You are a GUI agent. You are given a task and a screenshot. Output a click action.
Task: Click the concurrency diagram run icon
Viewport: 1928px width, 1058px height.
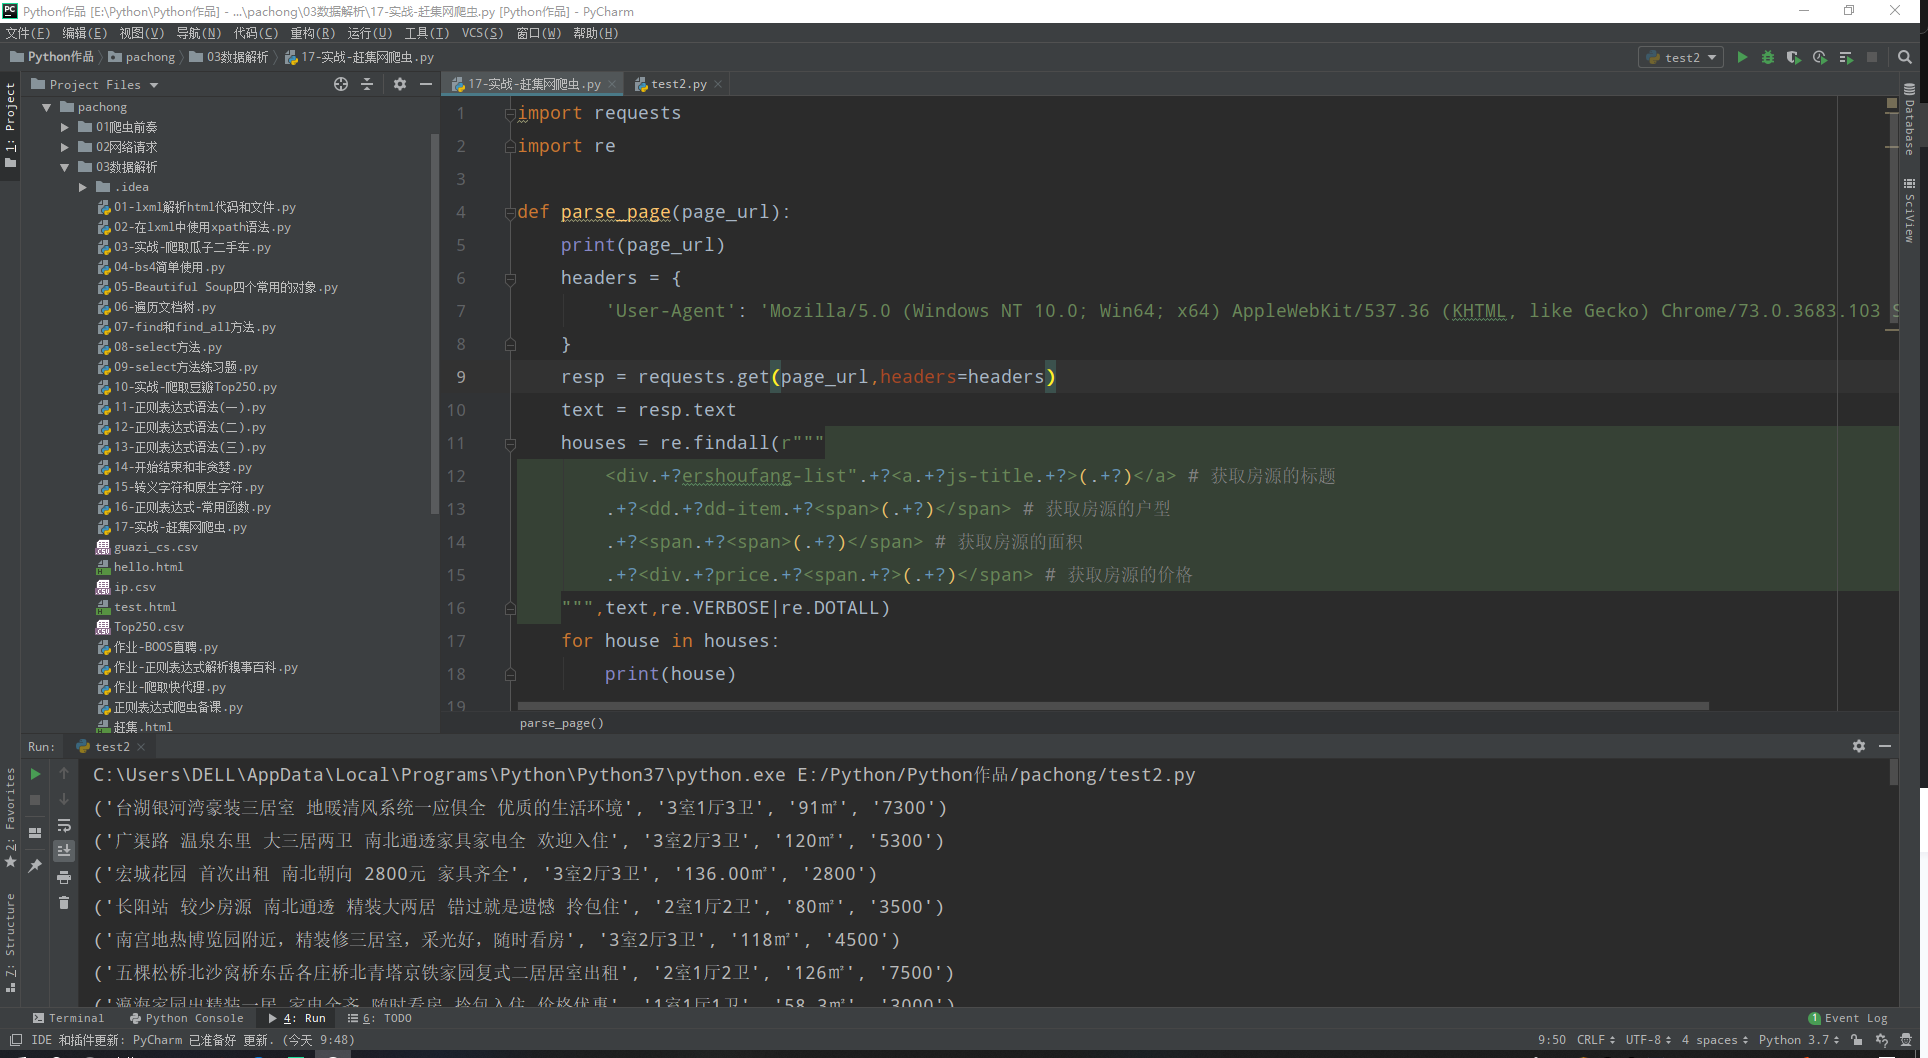(1846, 58)
